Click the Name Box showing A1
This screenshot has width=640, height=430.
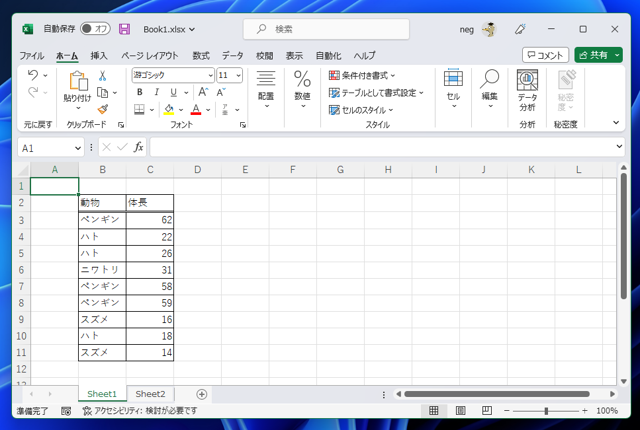51,148
